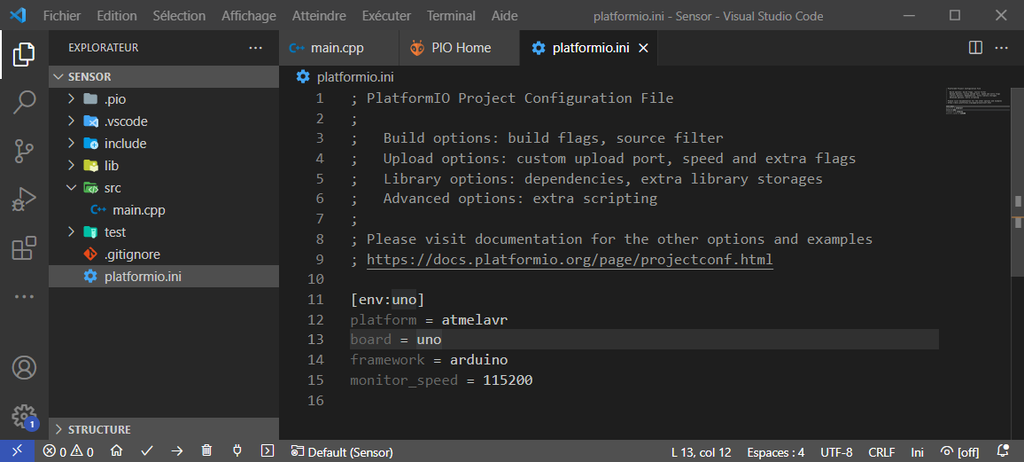The height and width of the screenshot is (462, 1024).
Task: Open editor More Actions ellipsis
Action: tap(1001, 48)
